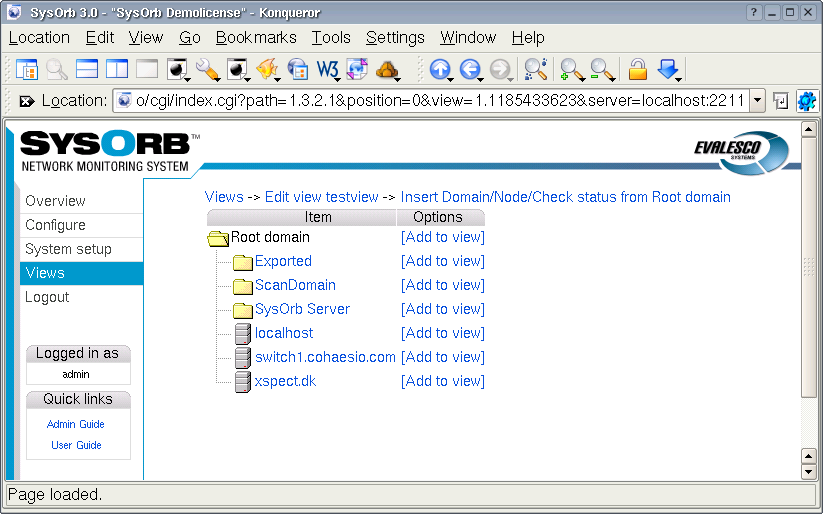Image resolution: width=823 pixels, height=514 pixels.
Task: Add xspect.dk to view
Action: [x=443, y=381]
